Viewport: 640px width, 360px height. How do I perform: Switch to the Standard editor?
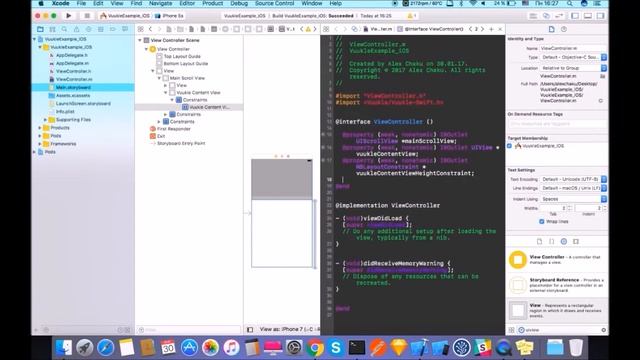tap(533, 16)
